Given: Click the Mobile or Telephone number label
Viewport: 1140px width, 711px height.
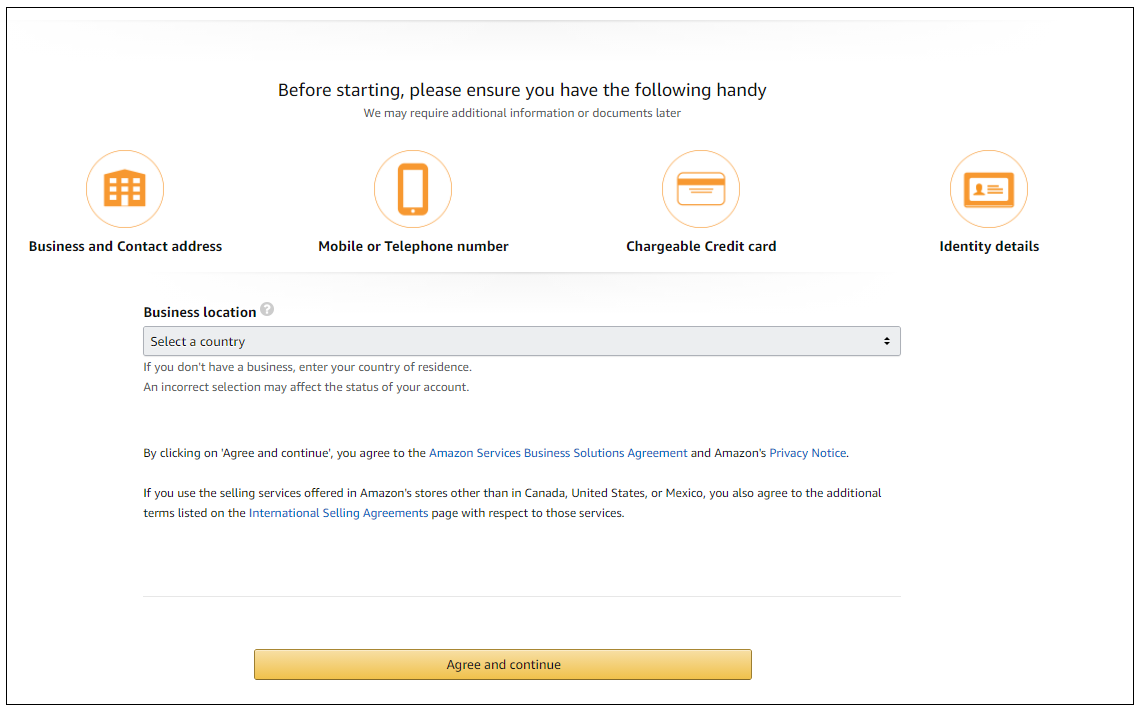Looking at the screenshot, I should pos(413,246).
